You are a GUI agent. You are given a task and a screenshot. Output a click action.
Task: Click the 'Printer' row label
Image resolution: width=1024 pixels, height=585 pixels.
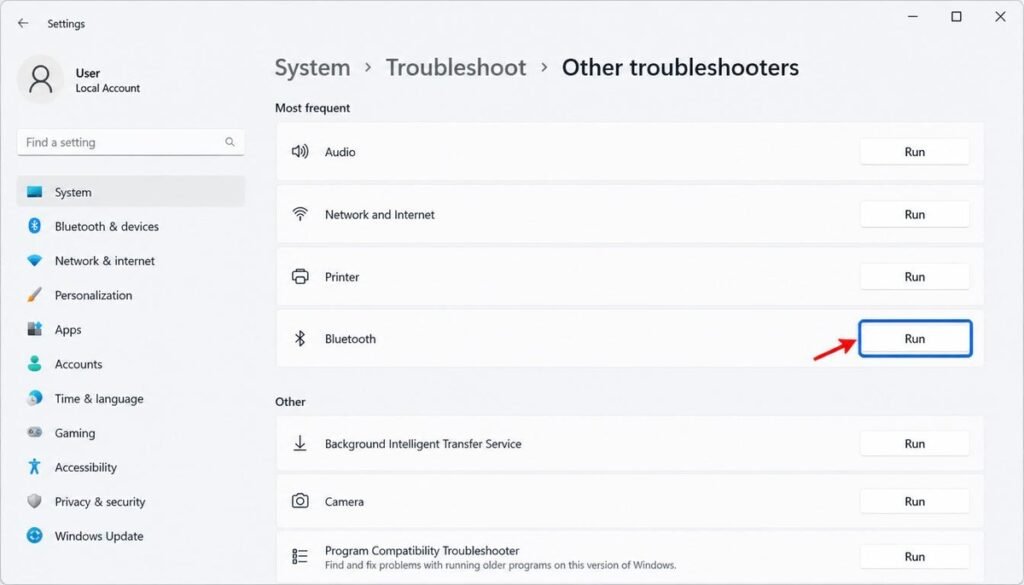click(x=342, y=276)
